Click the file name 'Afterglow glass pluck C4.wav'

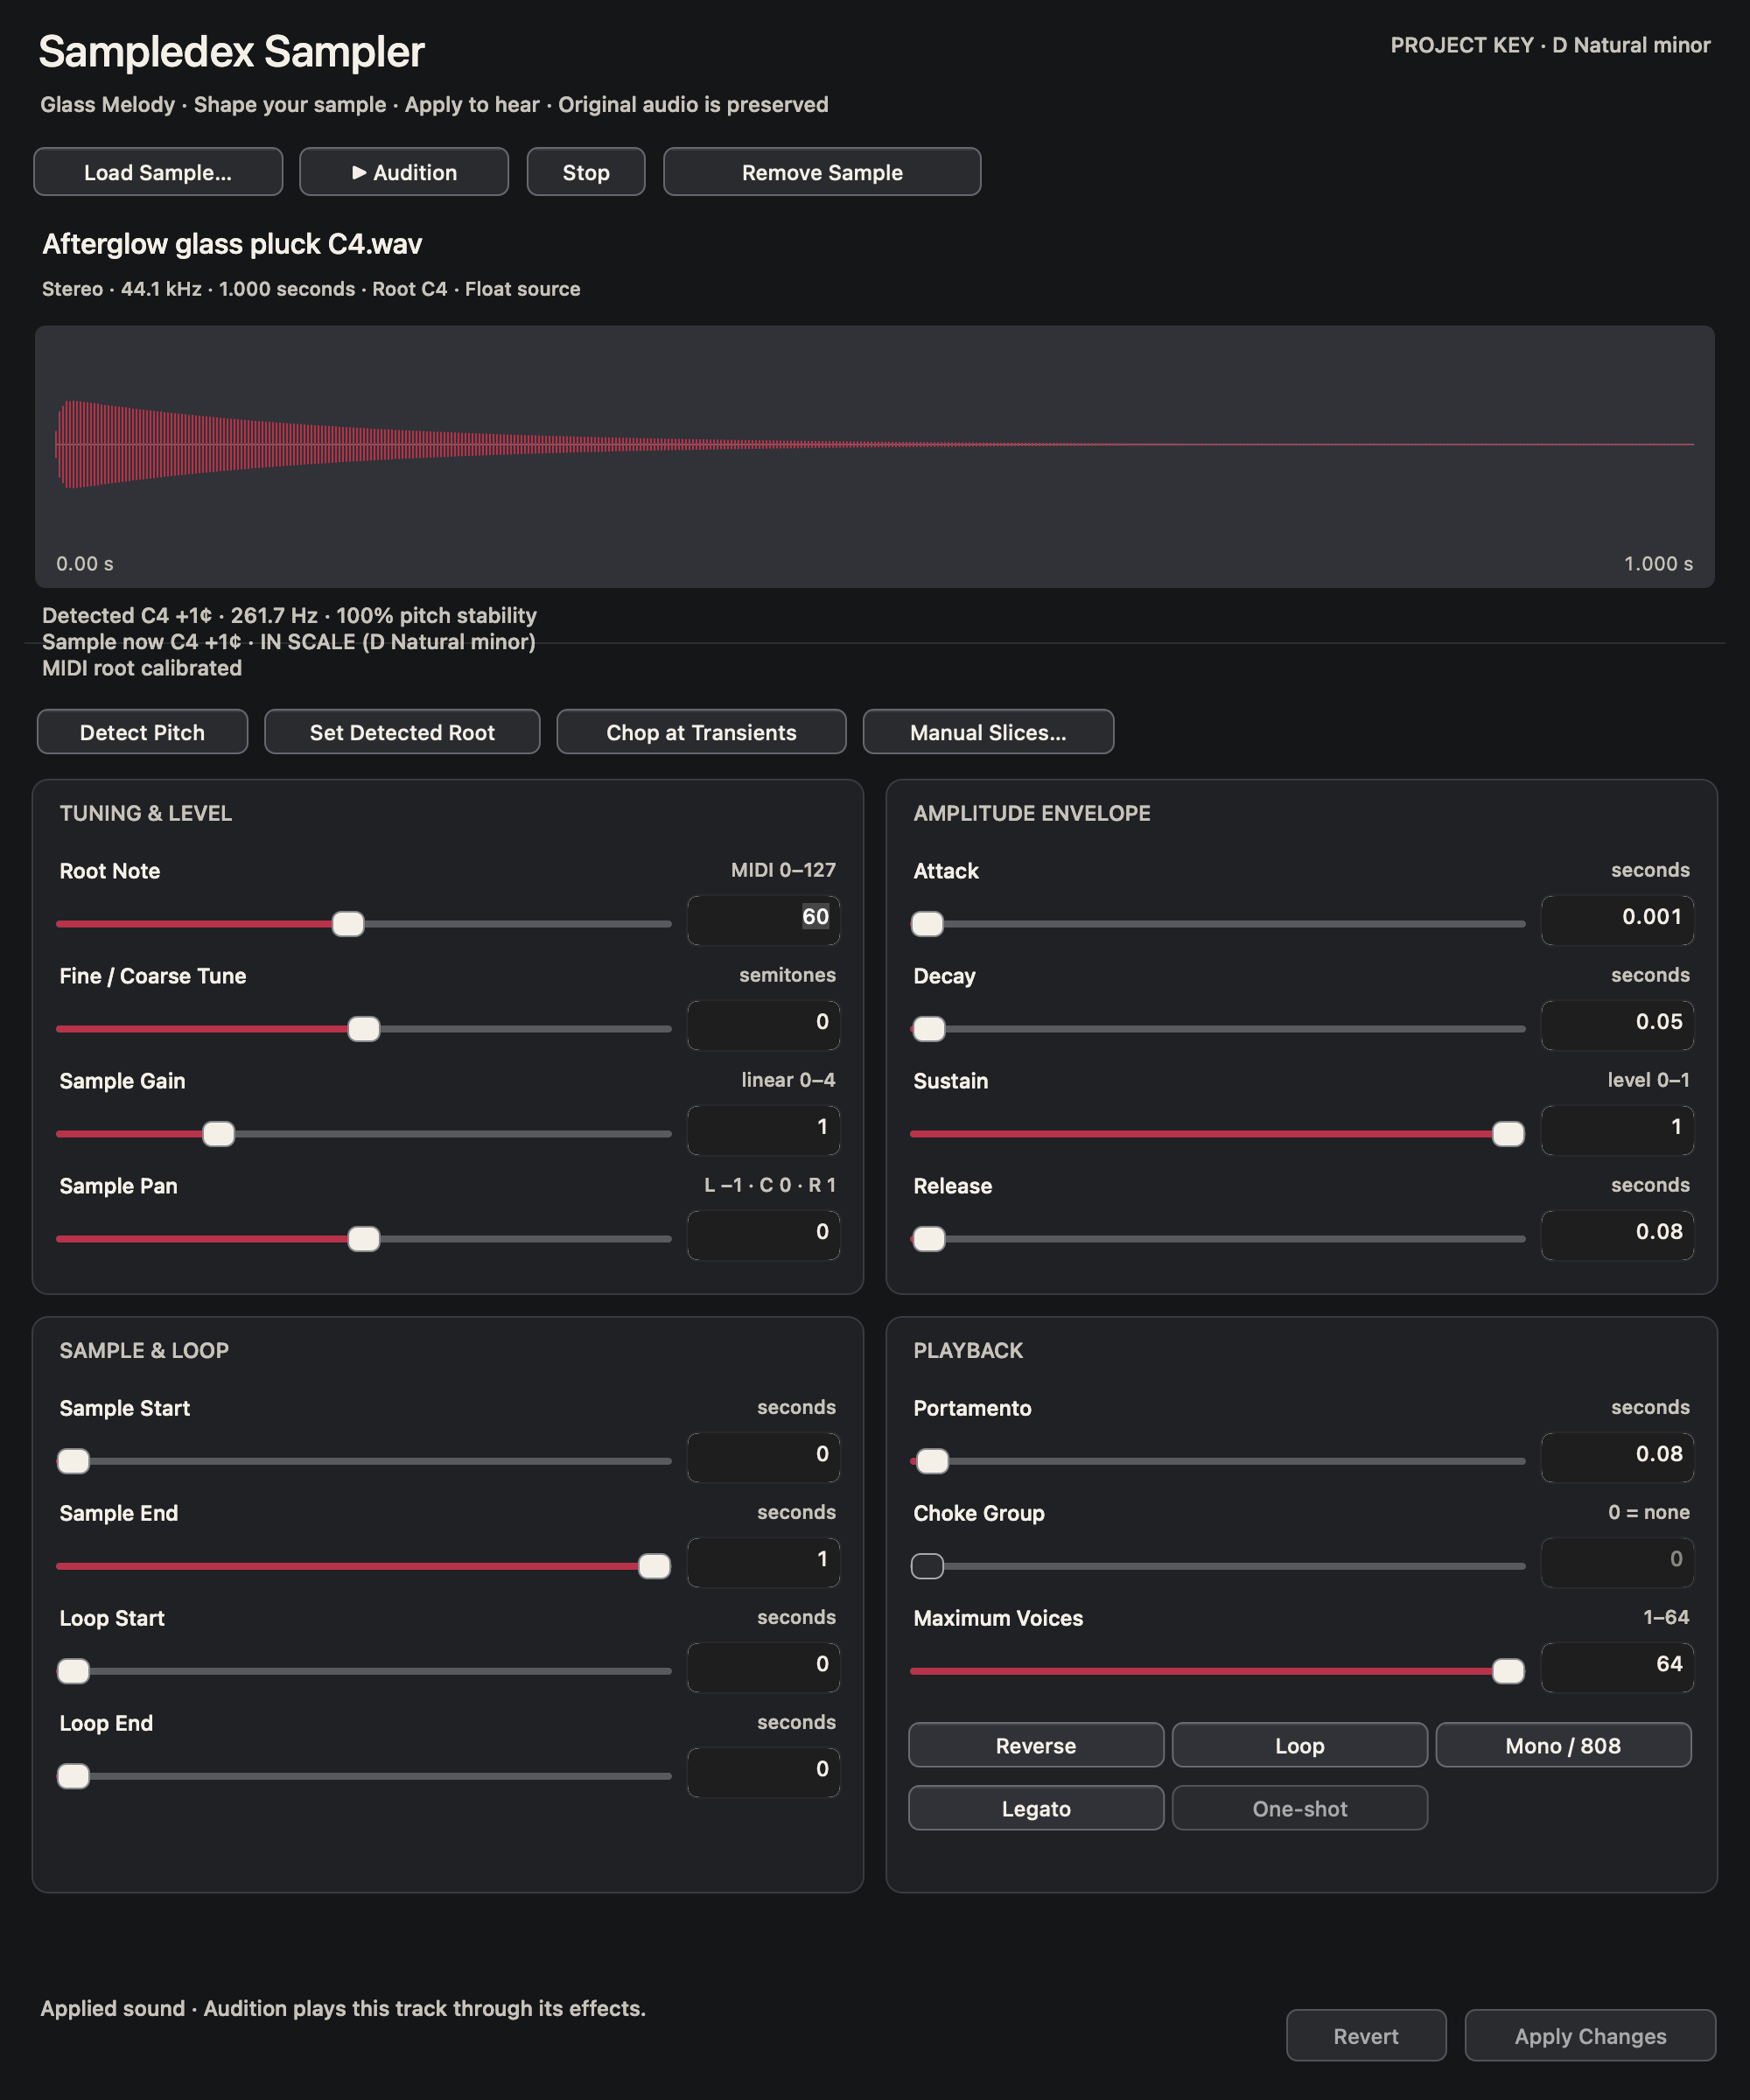232,244
